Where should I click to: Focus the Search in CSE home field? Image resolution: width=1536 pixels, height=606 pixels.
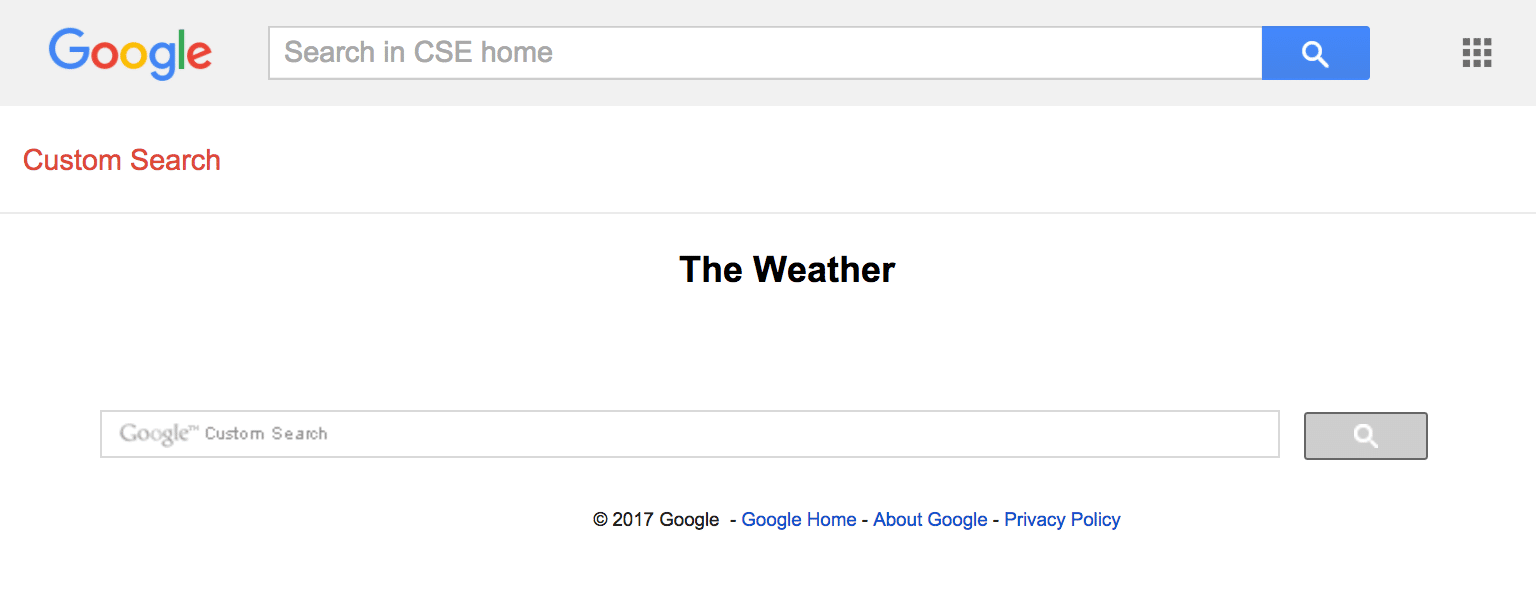coord(765,53)
